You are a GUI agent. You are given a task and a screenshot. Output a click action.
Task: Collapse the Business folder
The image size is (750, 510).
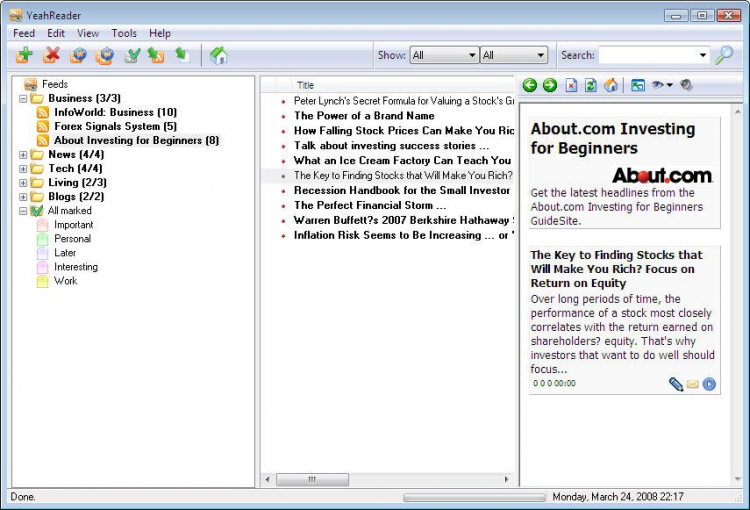pyautogui.click(x=22, y=99)
